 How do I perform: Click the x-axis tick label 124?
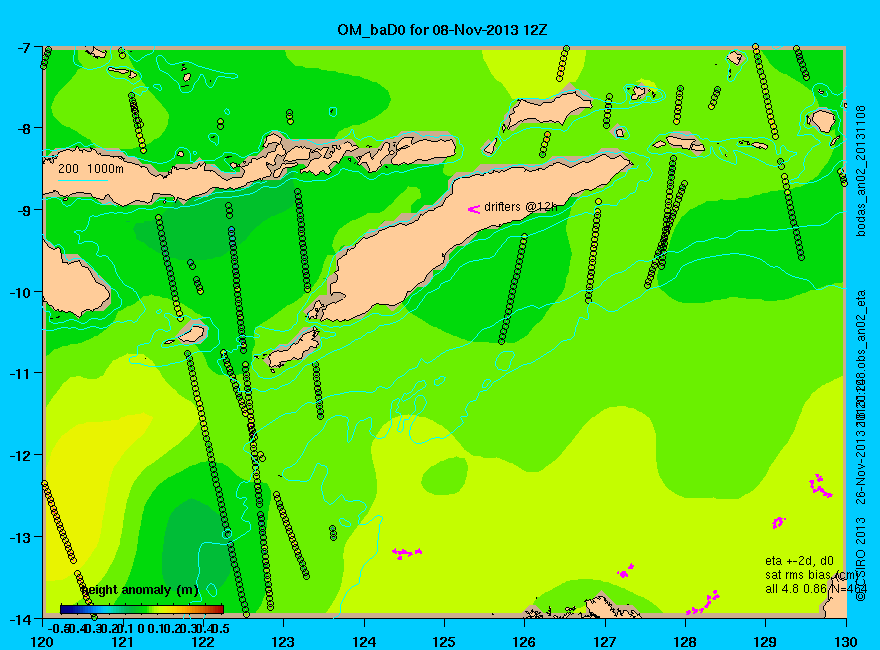(x=364, y=641)
